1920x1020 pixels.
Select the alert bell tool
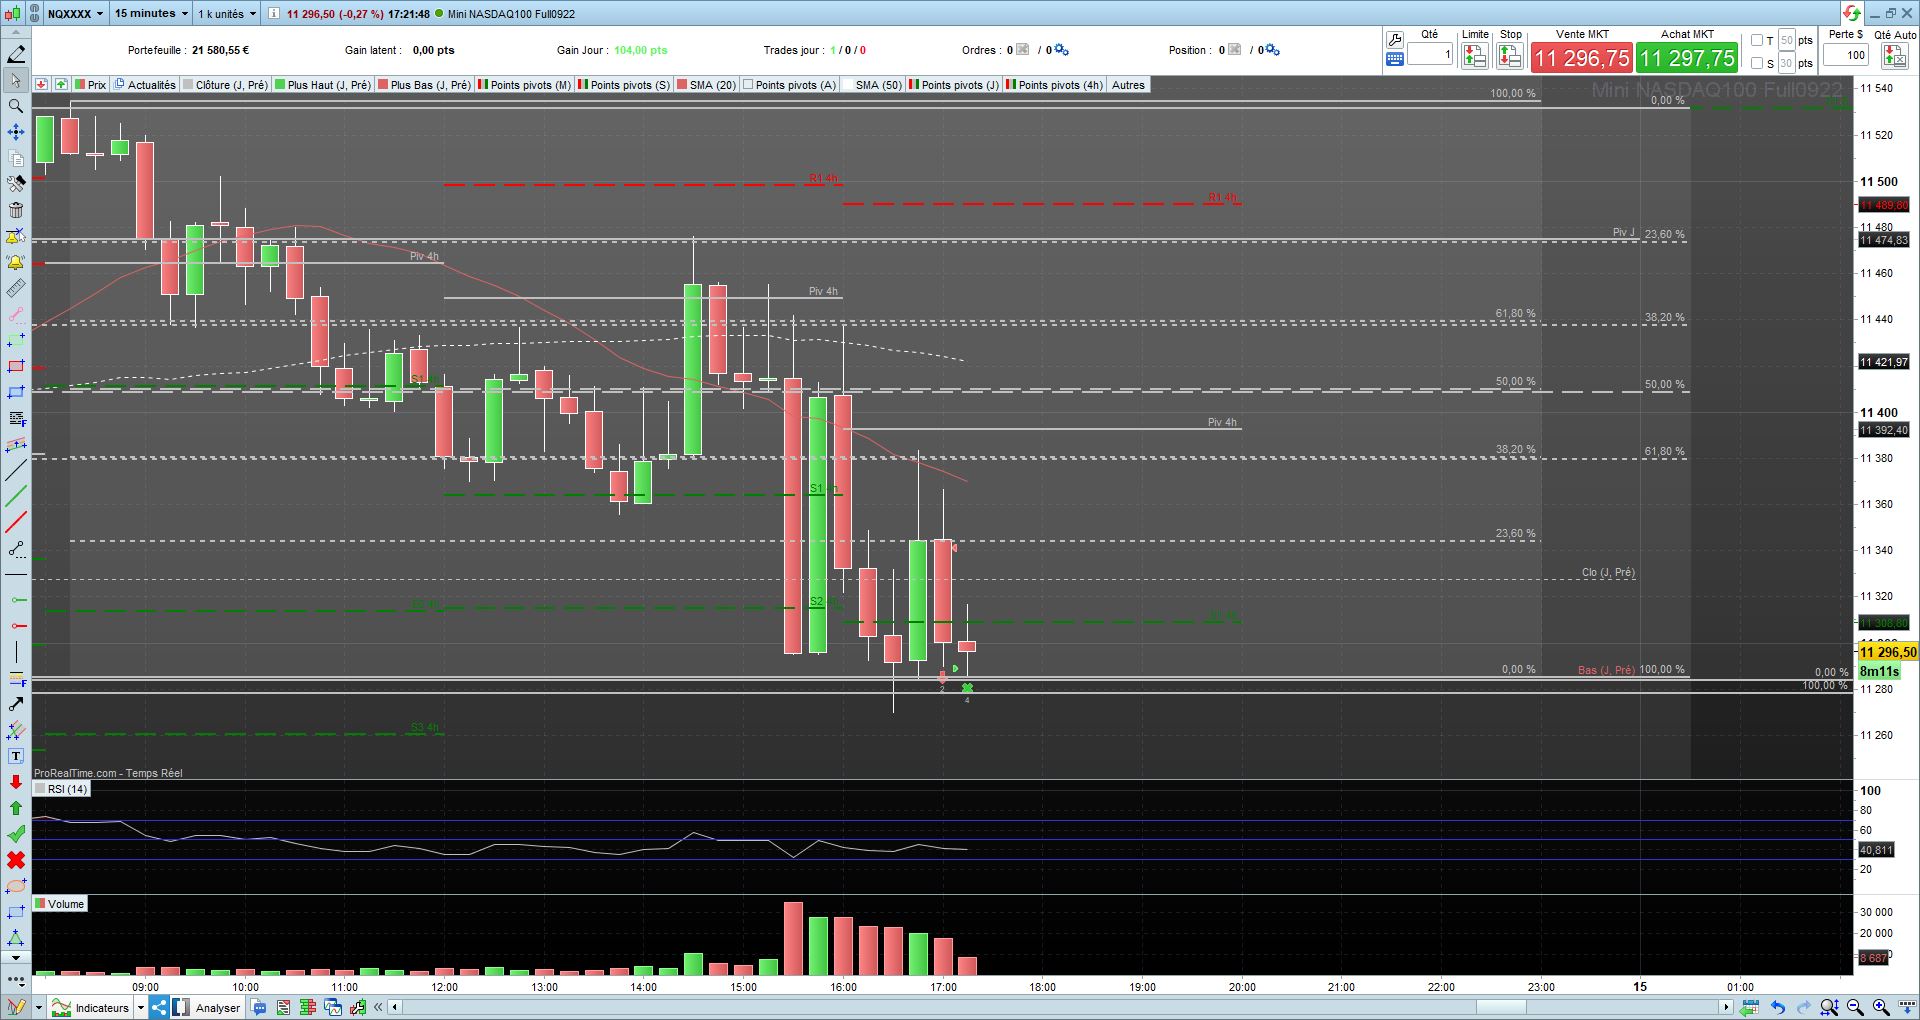[x=15, y=262]
